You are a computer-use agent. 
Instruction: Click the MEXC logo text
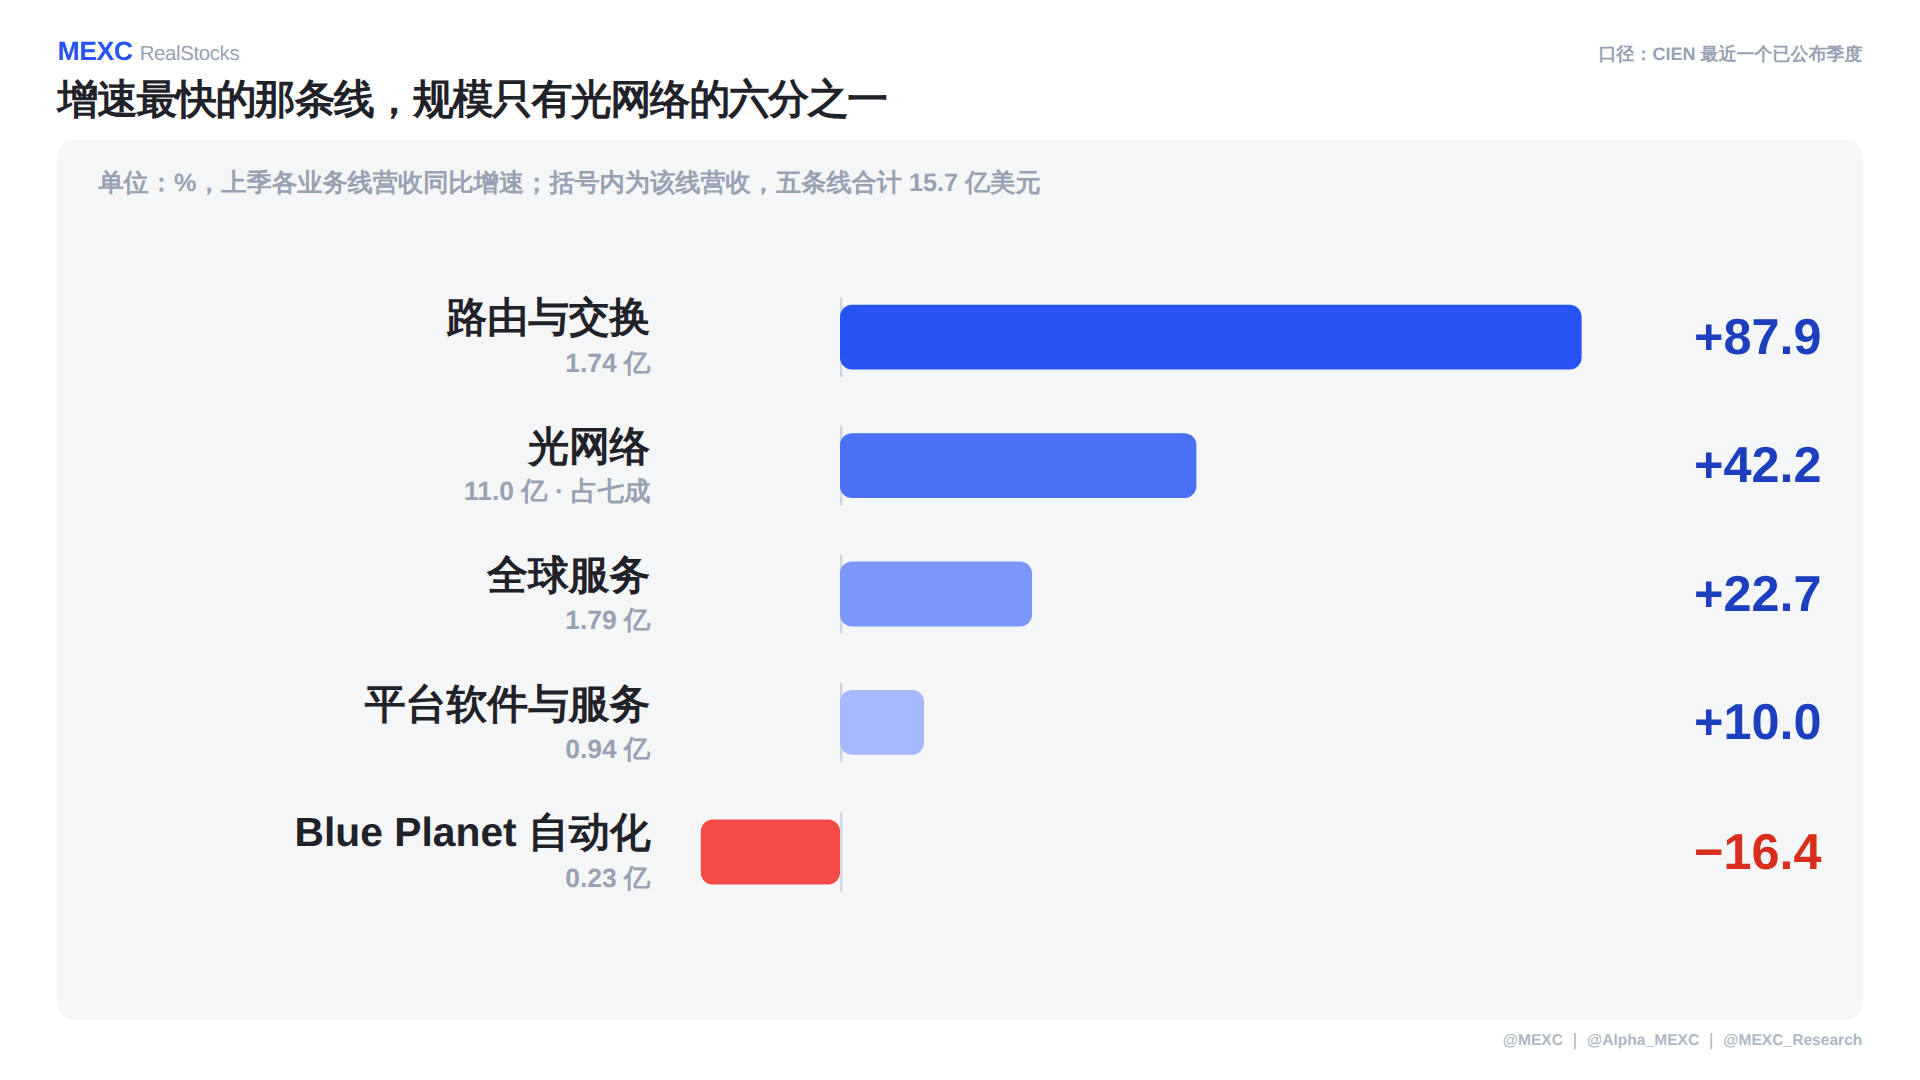(x=95, y=51)
